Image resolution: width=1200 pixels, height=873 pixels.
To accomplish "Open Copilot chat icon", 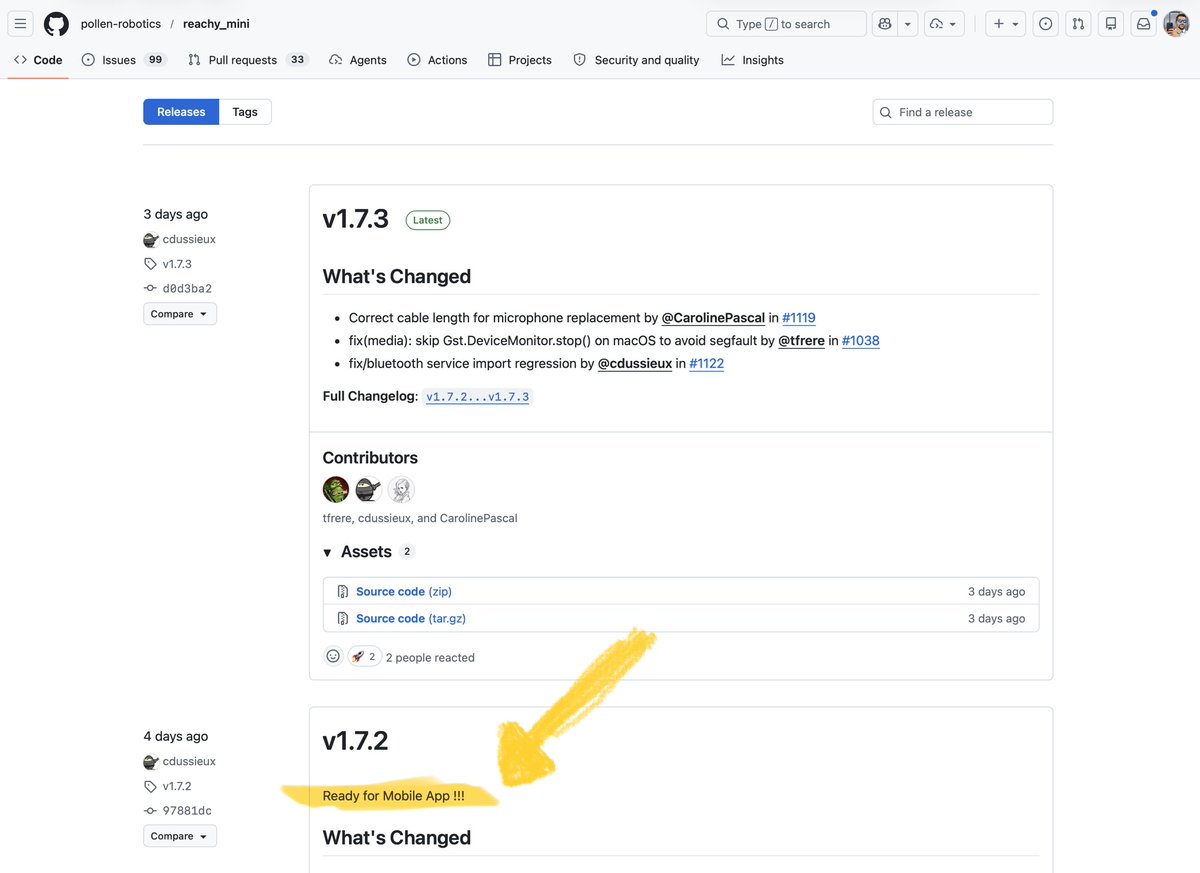I will click(x=884, y=24).
